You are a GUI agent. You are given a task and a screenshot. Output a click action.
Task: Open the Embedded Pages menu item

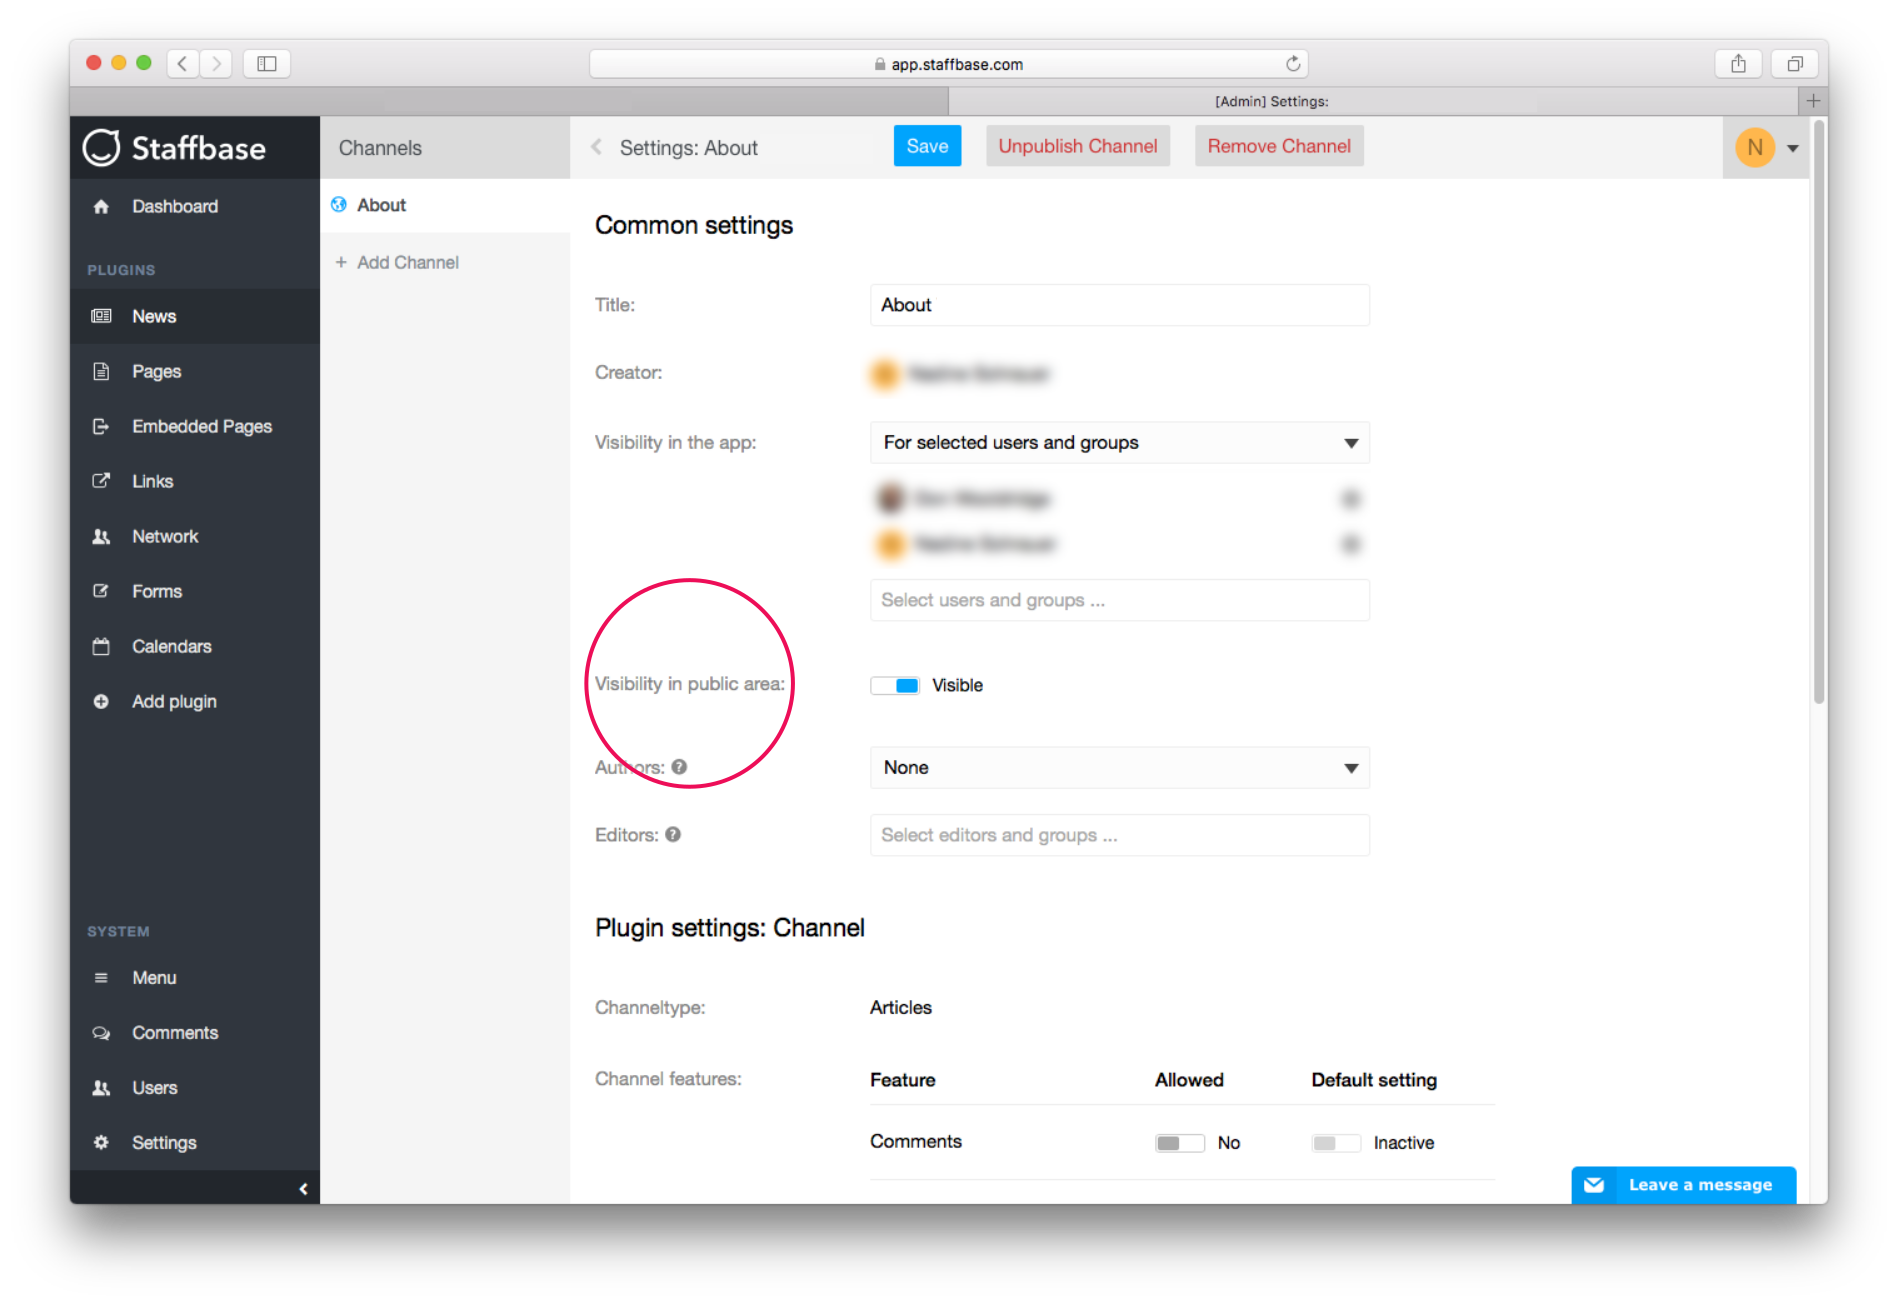pyautogui.click(x=195, y=427)
